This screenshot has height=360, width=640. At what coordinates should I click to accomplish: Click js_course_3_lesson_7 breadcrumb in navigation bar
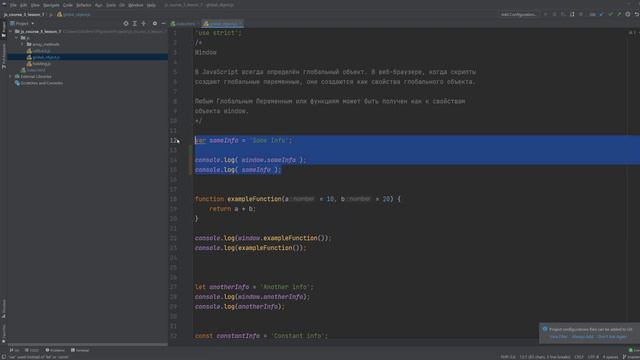[24, 14]
